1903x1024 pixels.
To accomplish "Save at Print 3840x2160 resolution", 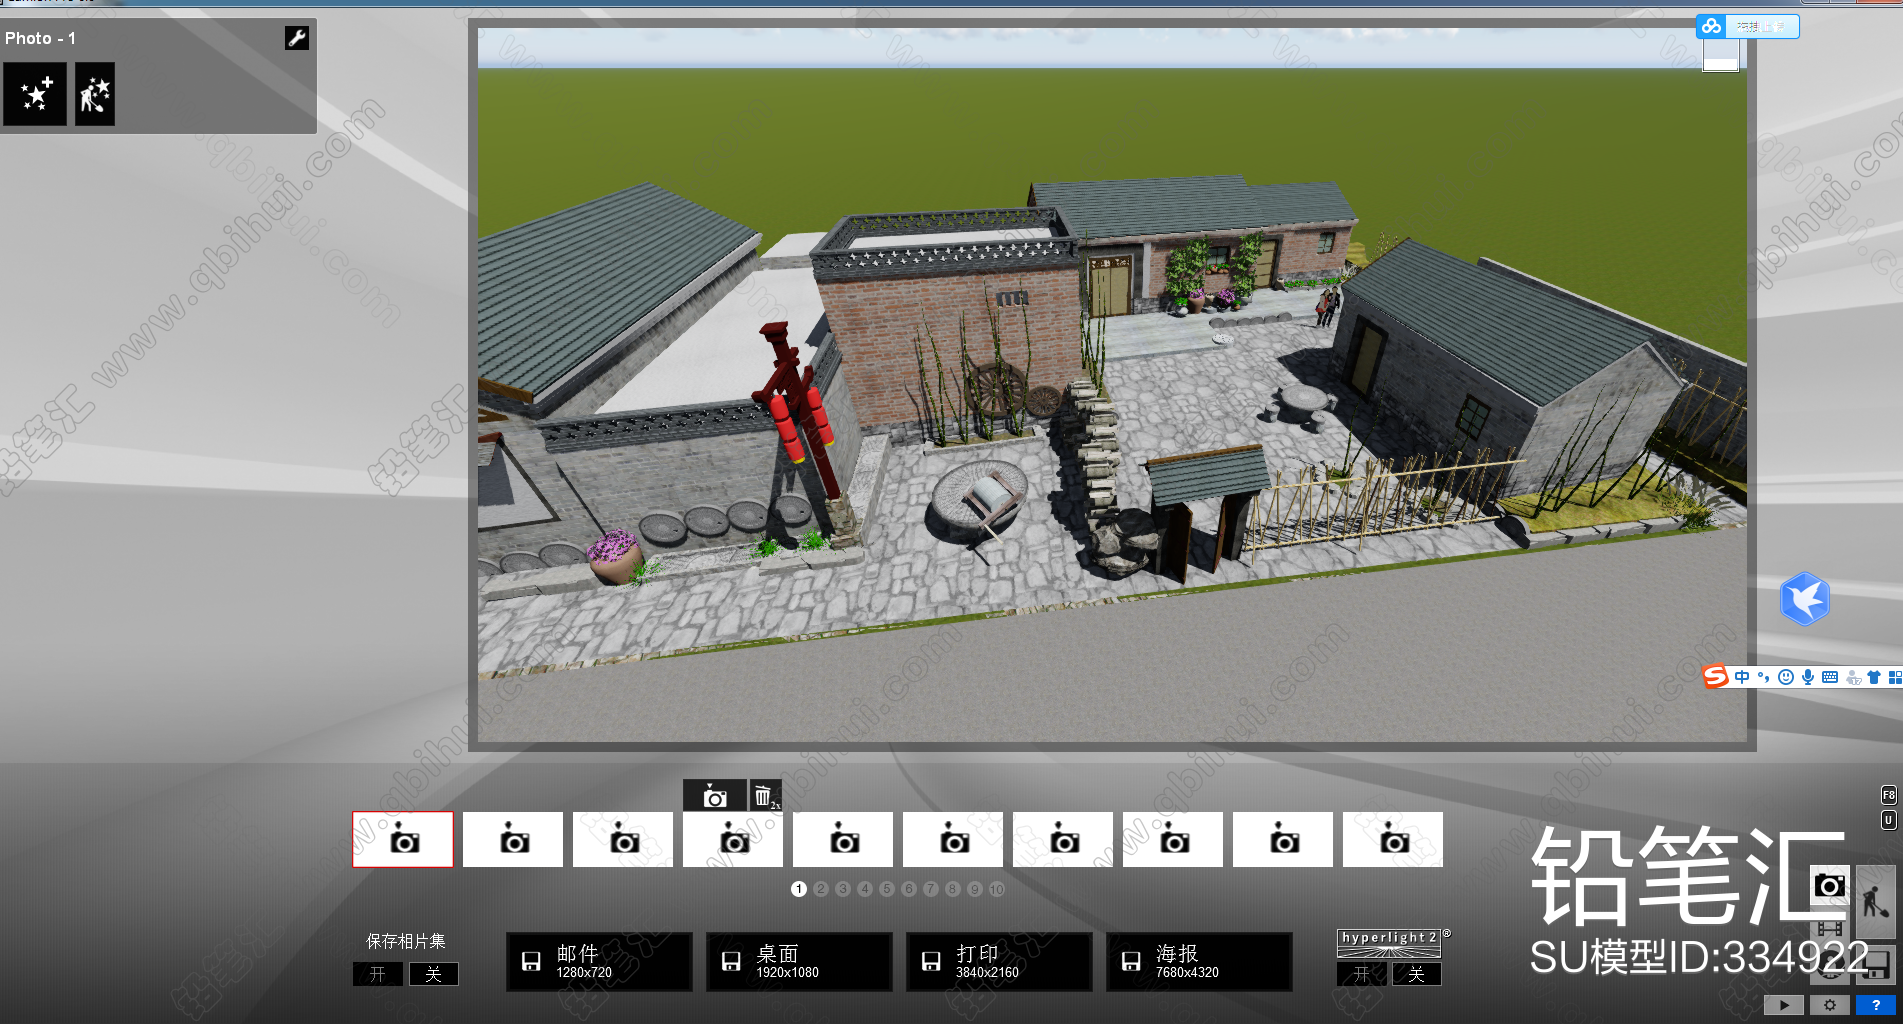I will coord(999,962).
